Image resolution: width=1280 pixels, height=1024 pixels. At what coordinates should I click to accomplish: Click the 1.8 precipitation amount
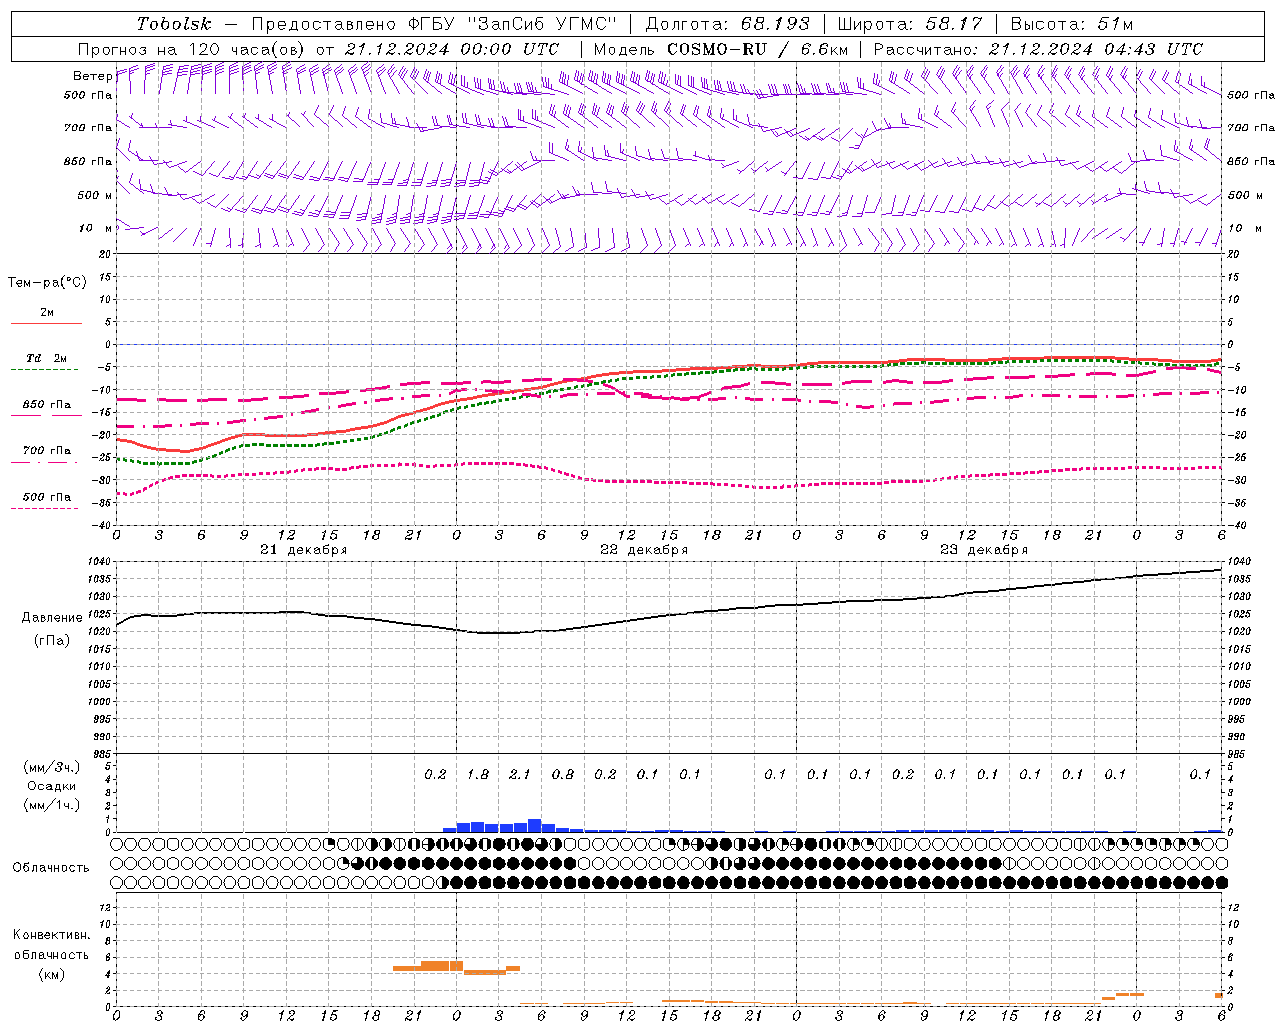pyautogui.click(x=478, y=775)
